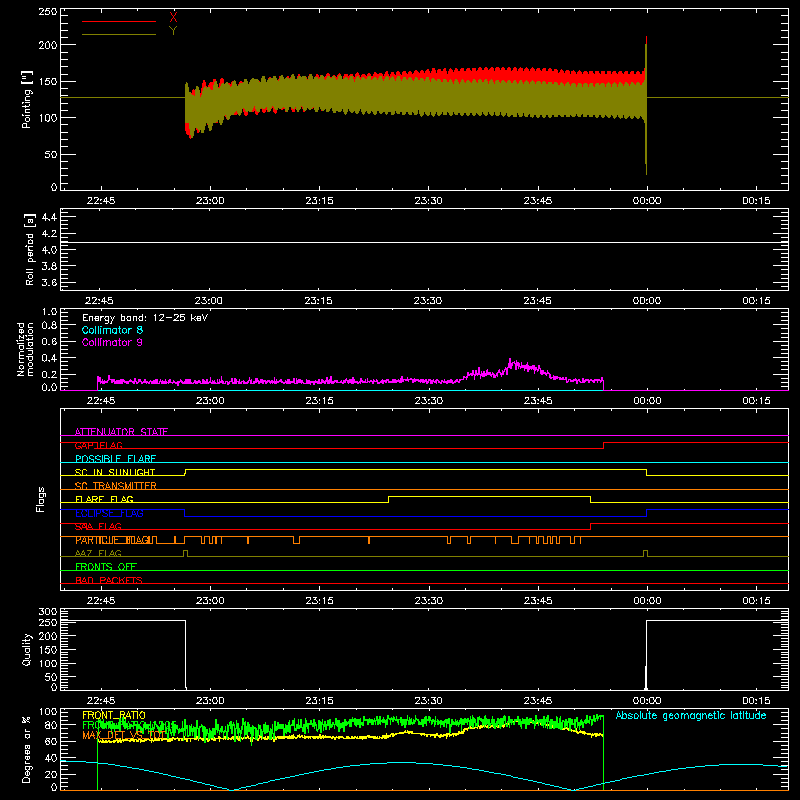Click the 'Energy band: 12-25 keV' text
Screen dimensions: 800x800
(x=145, y=318)
